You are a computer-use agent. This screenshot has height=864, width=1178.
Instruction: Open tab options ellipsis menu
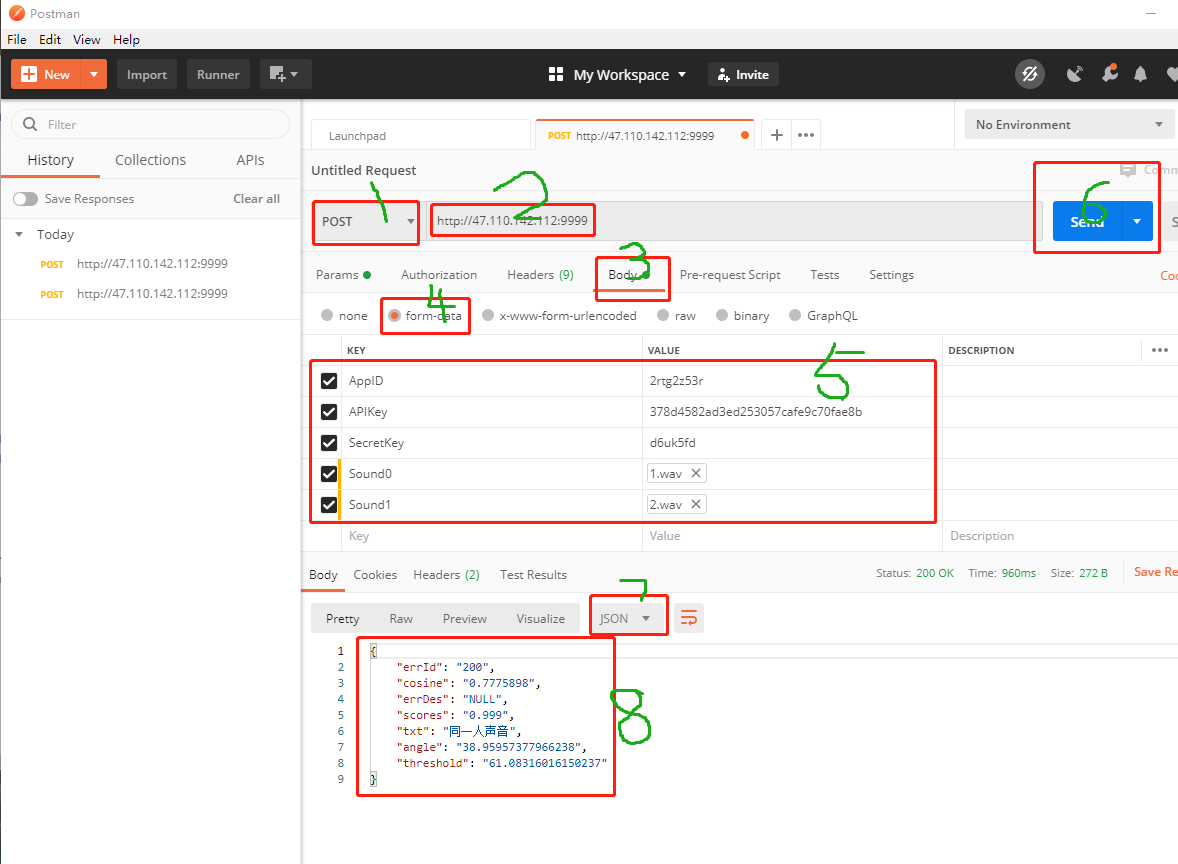click(x=805, y=135)
